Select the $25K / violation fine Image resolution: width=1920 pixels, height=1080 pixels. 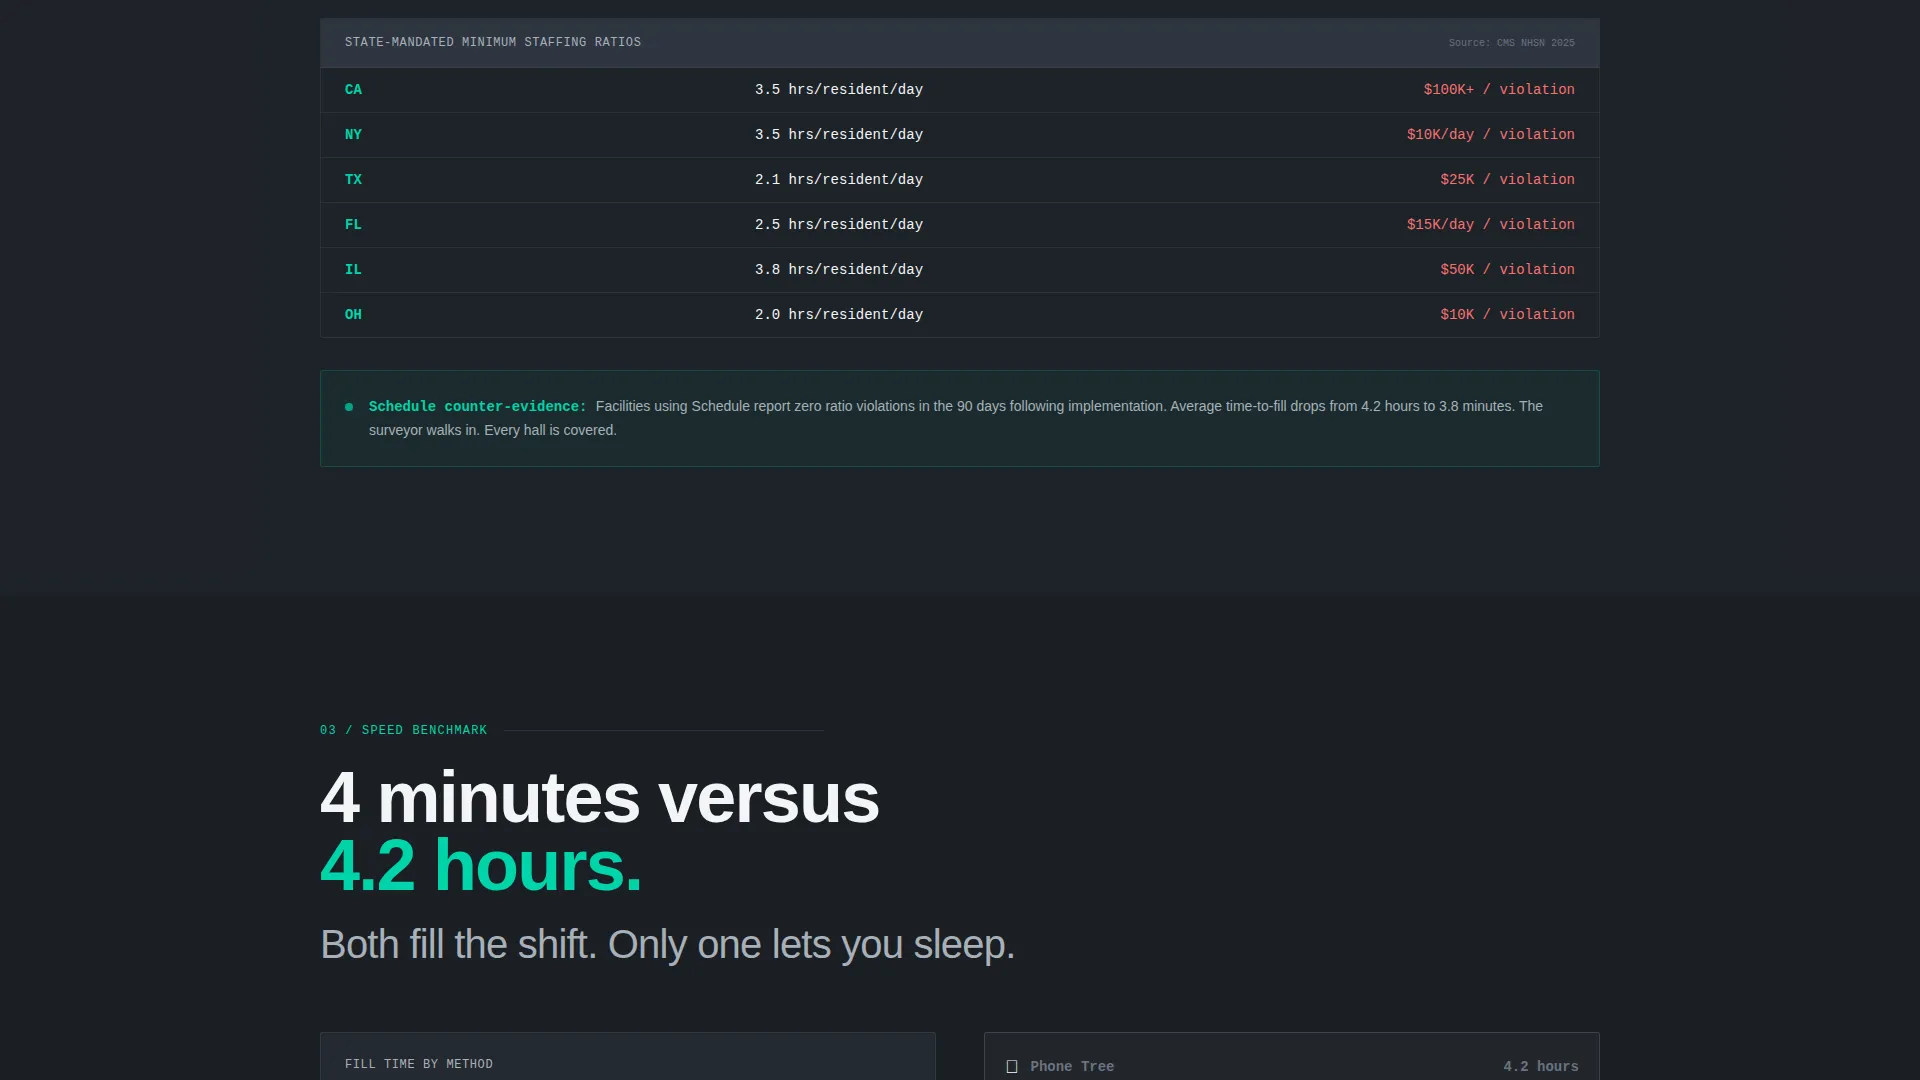pyautogui.click(x=1507, y=180)
